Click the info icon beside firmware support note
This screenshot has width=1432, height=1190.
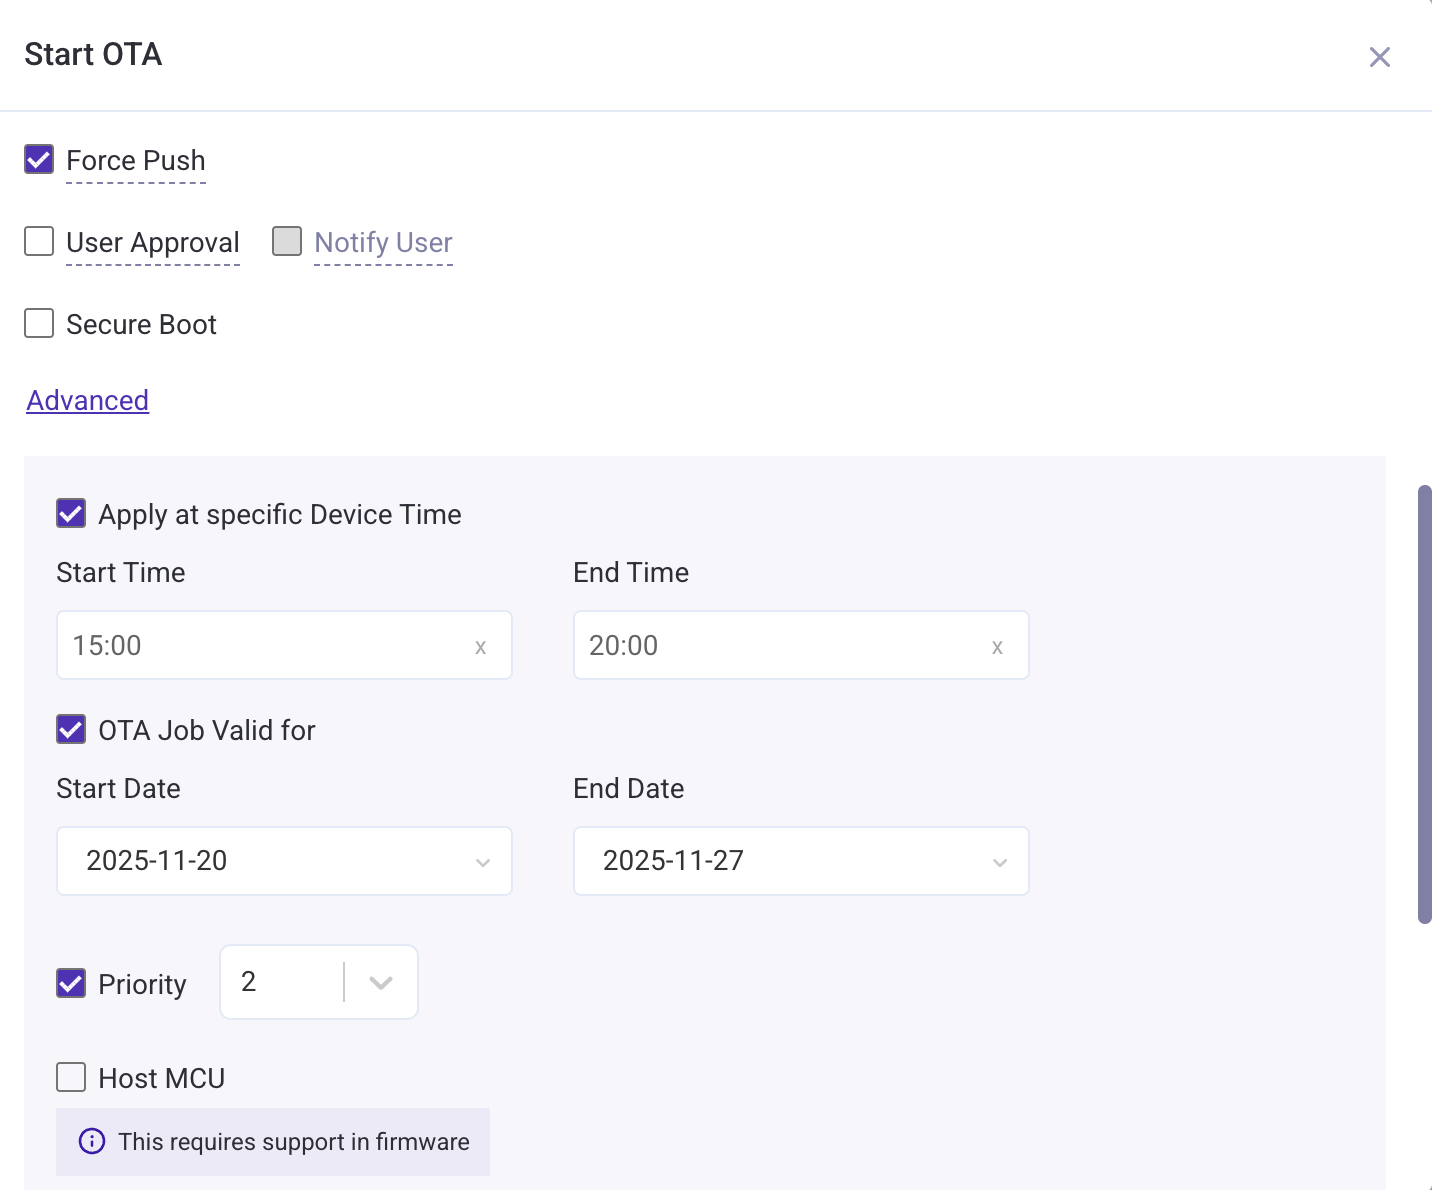(x=91, y=1141)
